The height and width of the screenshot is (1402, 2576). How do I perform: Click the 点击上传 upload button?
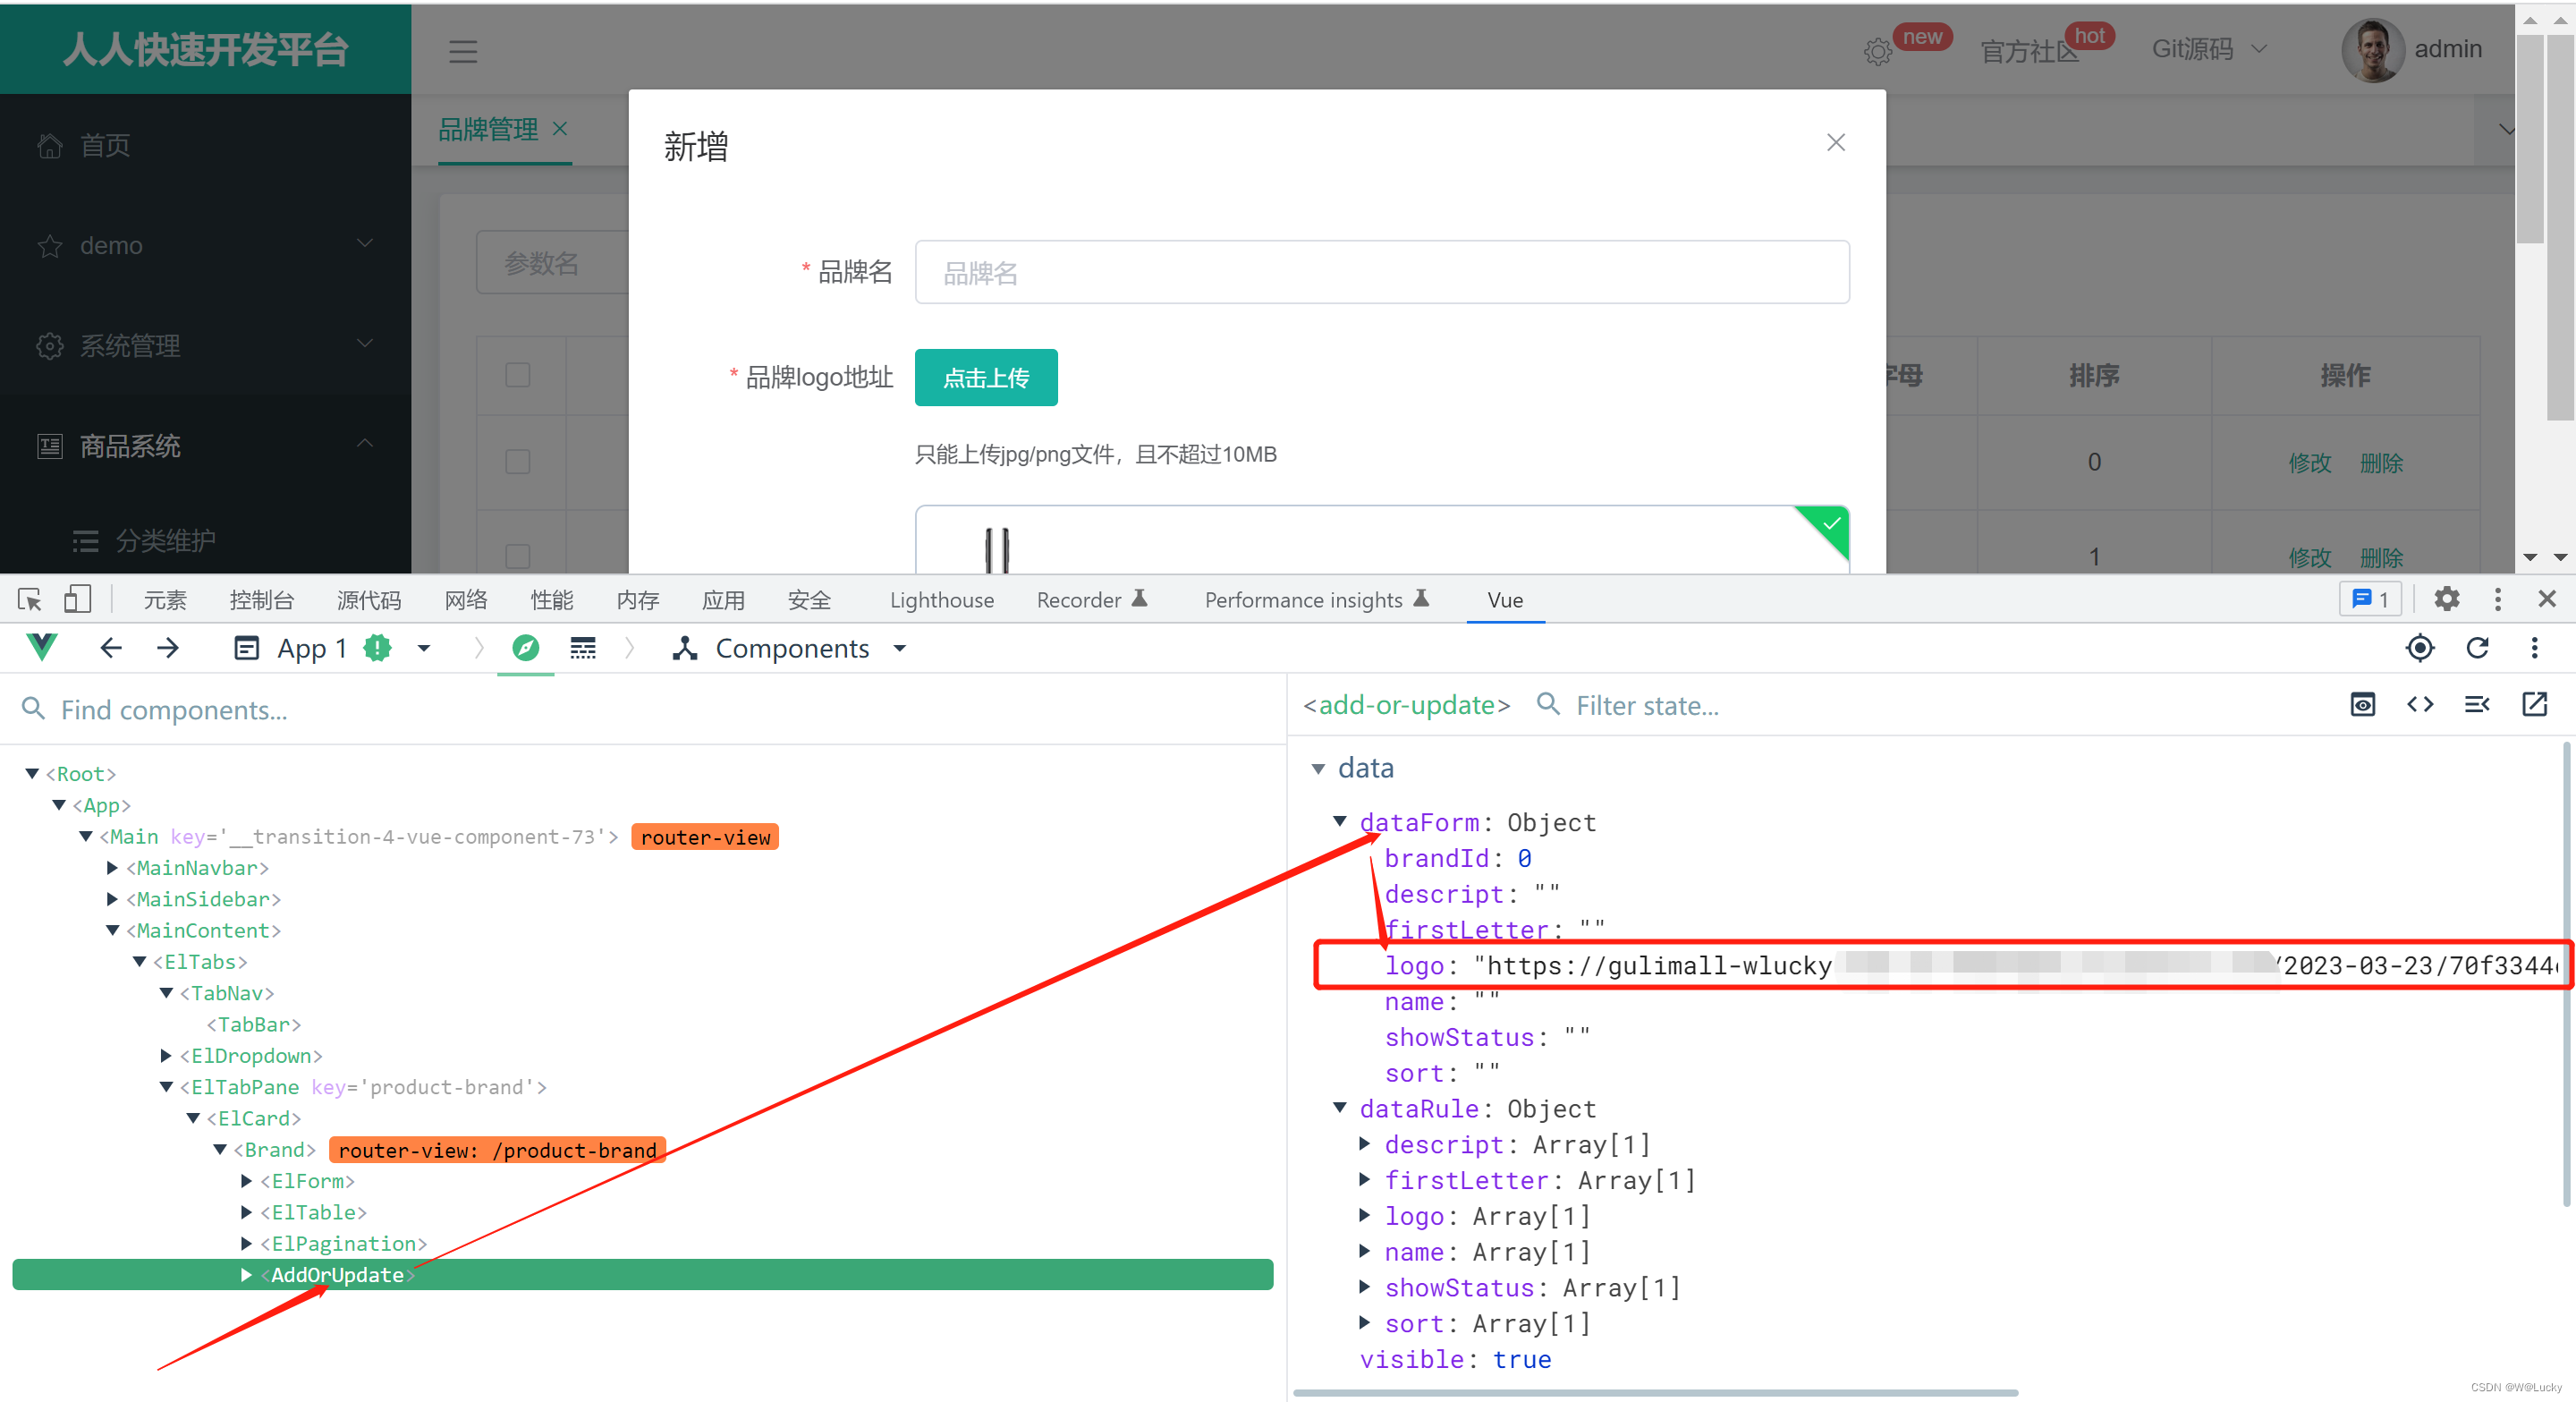985,378
